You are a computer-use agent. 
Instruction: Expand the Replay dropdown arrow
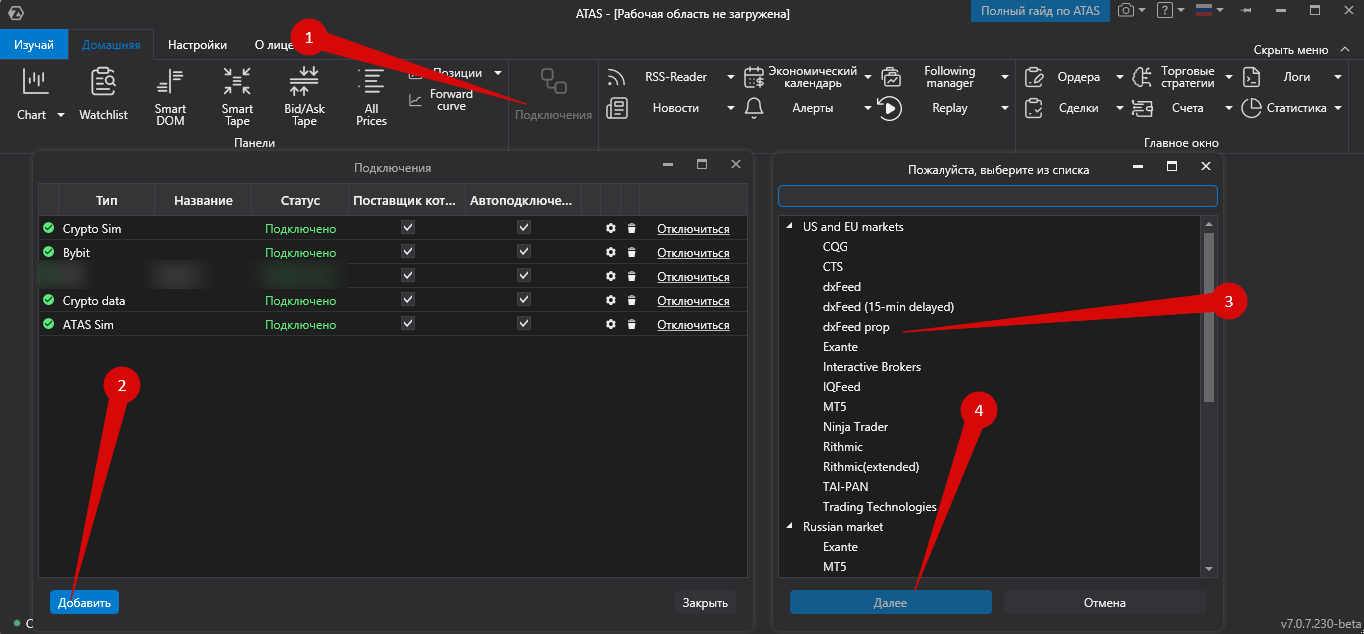[x=1003, y=108]
